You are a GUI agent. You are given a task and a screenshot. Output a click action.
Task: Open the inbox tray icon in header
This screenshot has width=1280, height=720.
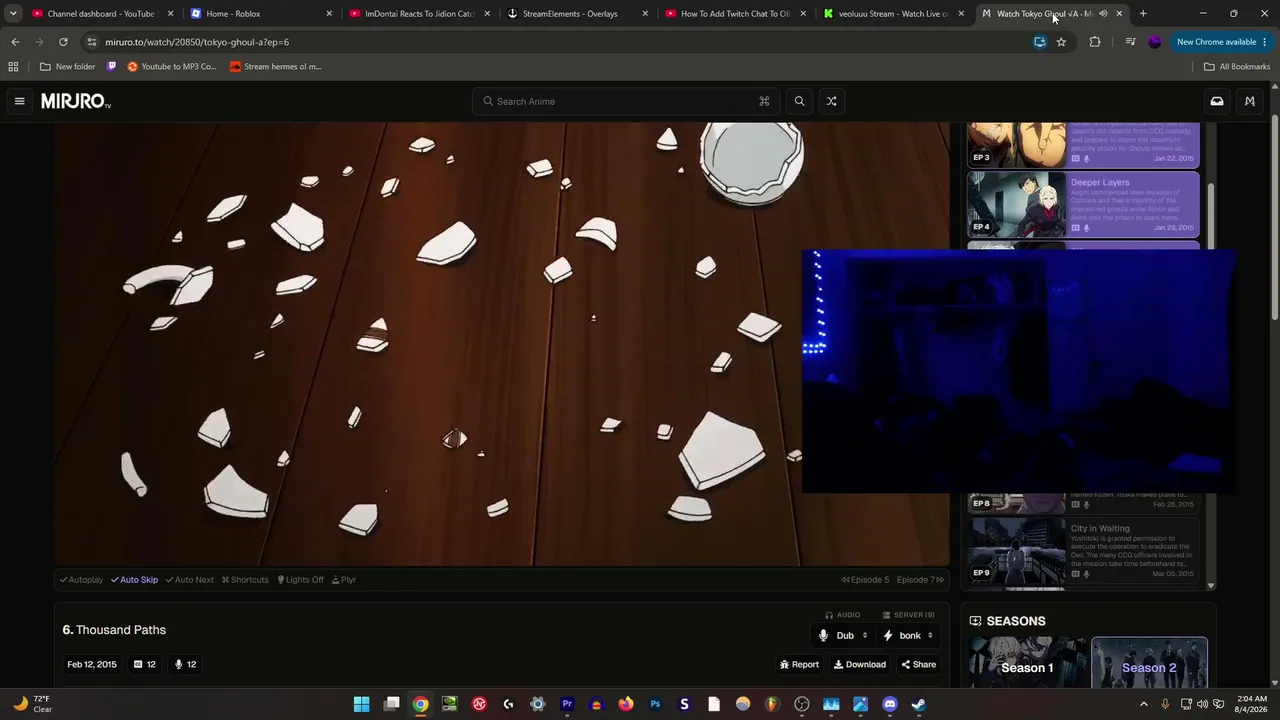coord(1217,101)
